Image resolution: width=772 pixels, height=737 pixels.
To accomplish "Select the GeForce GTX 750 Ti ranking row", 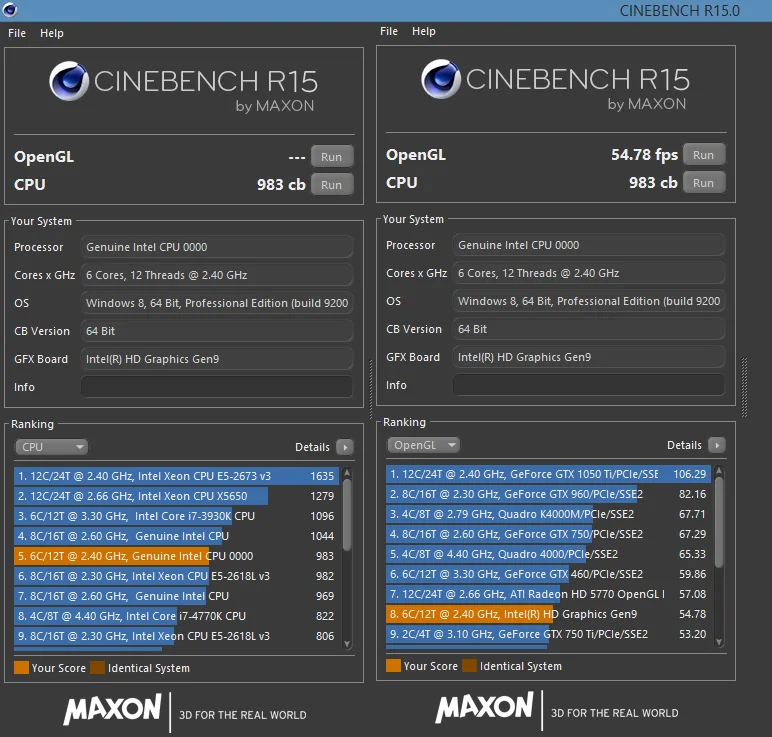I will [x=548, y=634].
